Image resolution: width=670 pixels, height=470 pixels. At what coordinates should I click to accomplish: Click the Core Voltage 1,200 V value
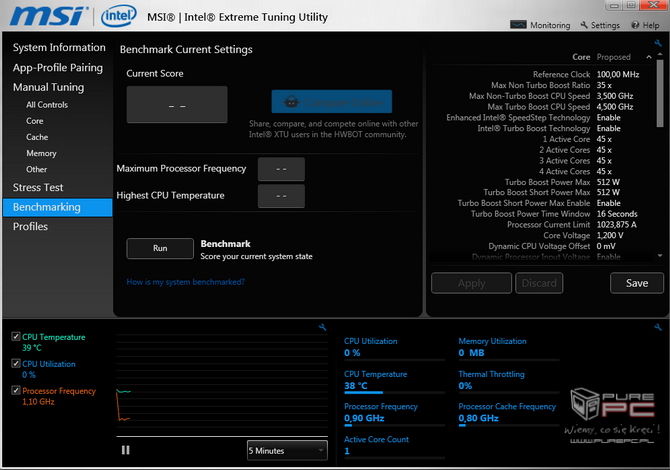point(610,235)
